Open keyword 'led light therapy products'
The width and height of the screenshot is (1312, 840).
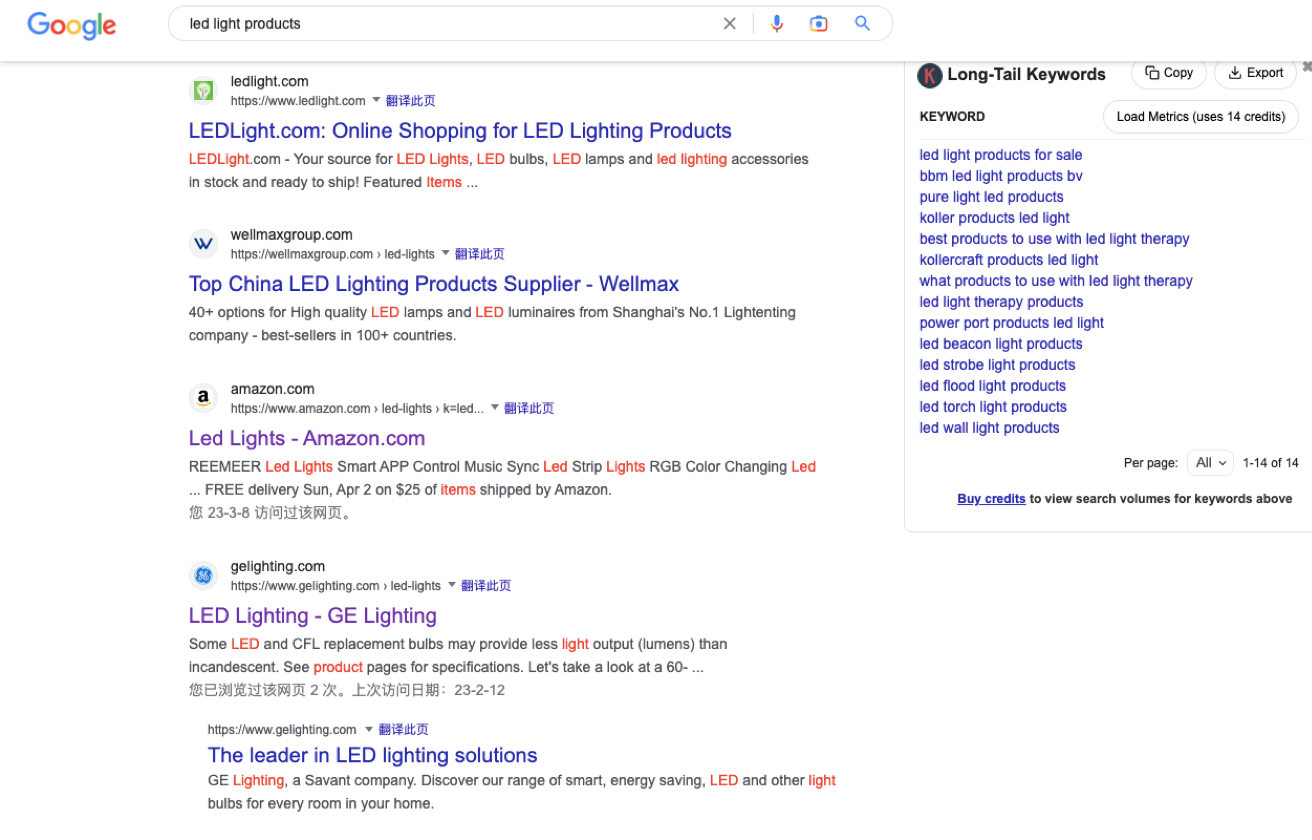coord(1001,302)
